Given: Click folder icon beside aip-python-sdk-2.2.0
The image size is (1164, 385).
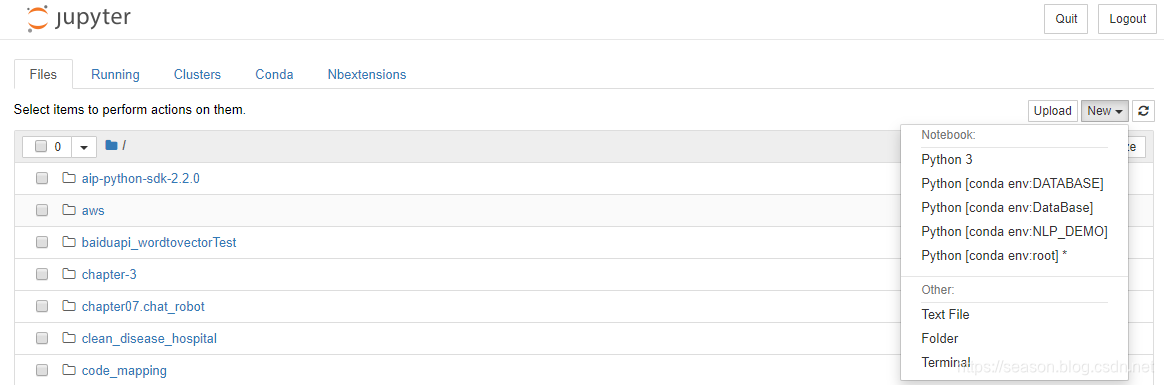Looking at the screenshot, I should [70, 179].
